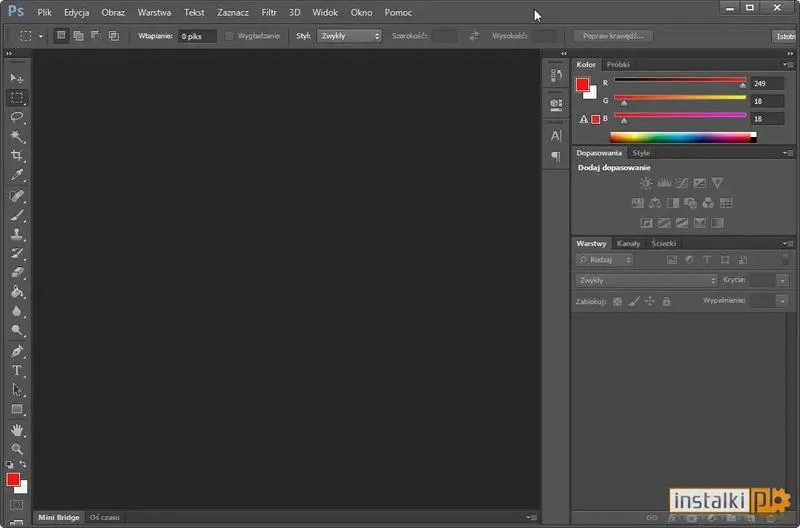Viewport: 800px width, 528px height.
Task: Select the Crop tool
Action: pos(17,156)
